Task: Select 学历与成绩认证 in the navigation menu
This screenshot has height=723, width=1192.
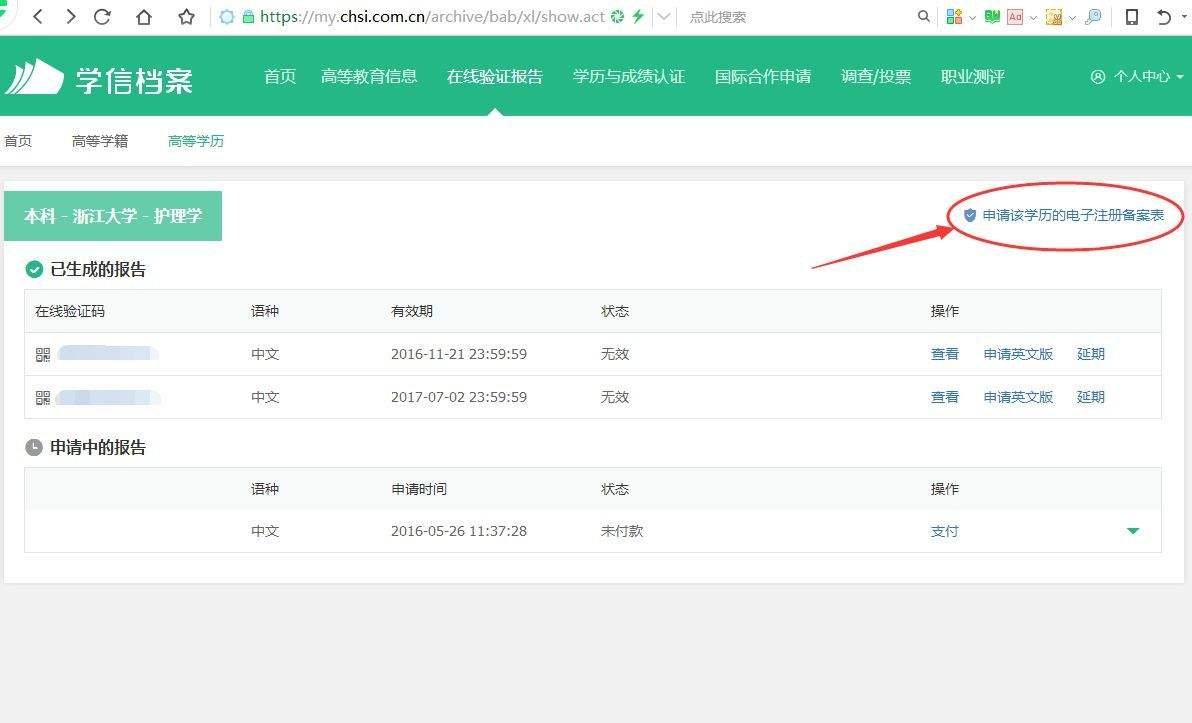Action: [x=628, y=75]
